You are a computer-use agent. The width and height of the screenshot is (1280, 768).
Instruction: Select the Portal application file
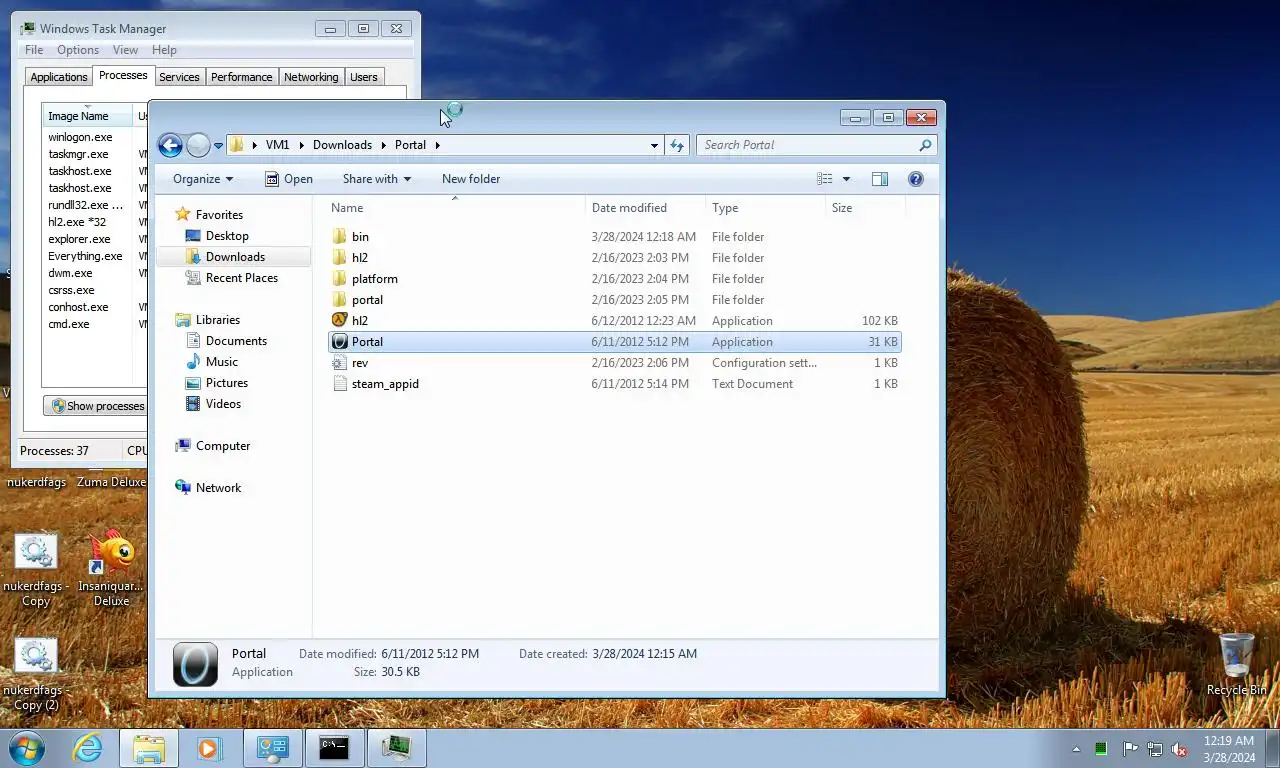pyautogui.click(x=615, y=342)
